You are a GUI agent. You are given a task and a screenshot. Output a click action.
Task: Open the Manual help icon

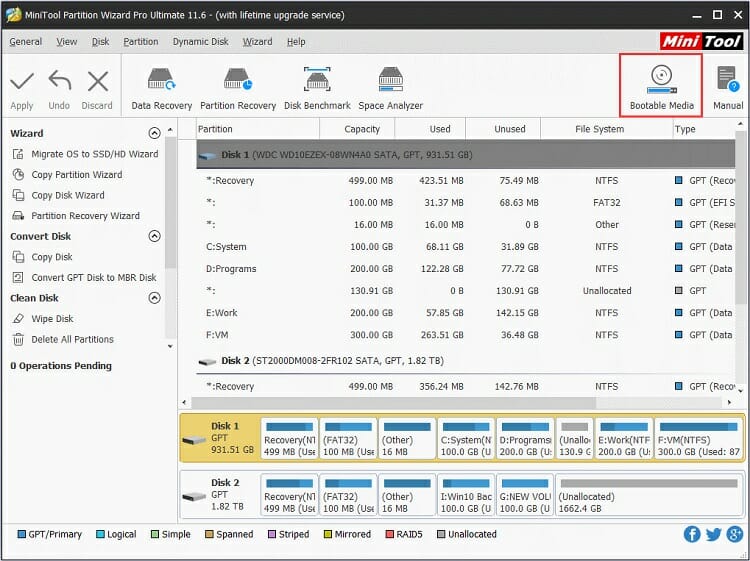coord(727,80)
